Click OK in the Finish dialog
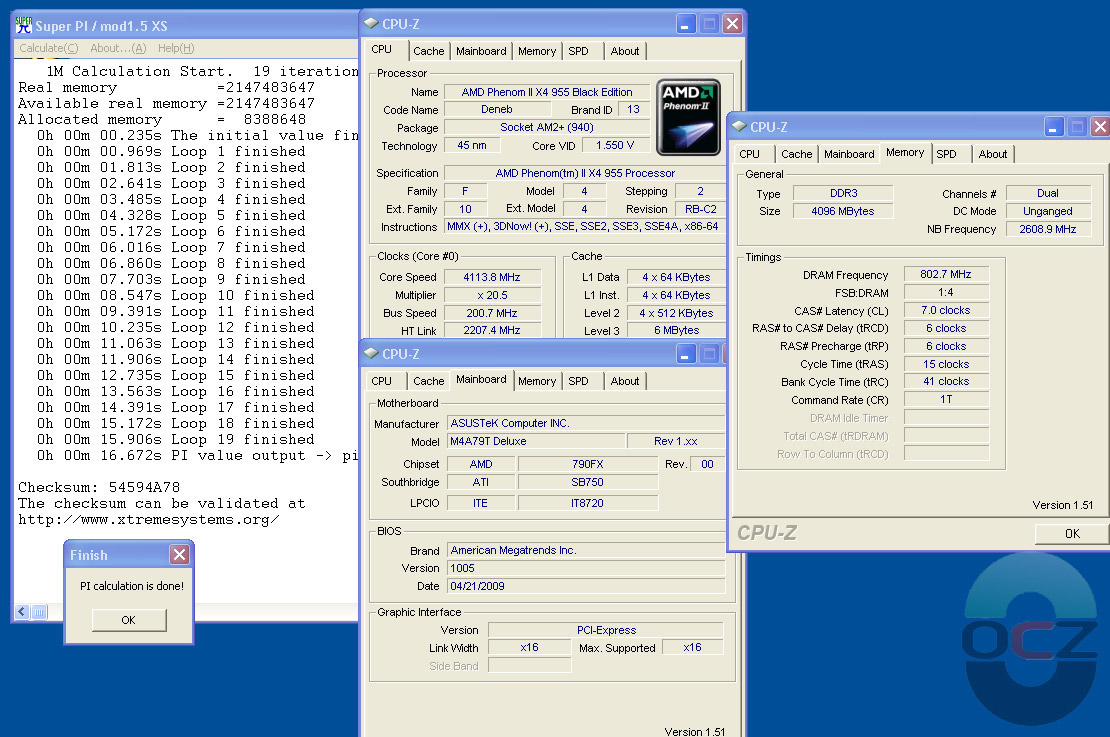Image resolution: width=1110 pixels, height=737 pixels. coord(129,619)
